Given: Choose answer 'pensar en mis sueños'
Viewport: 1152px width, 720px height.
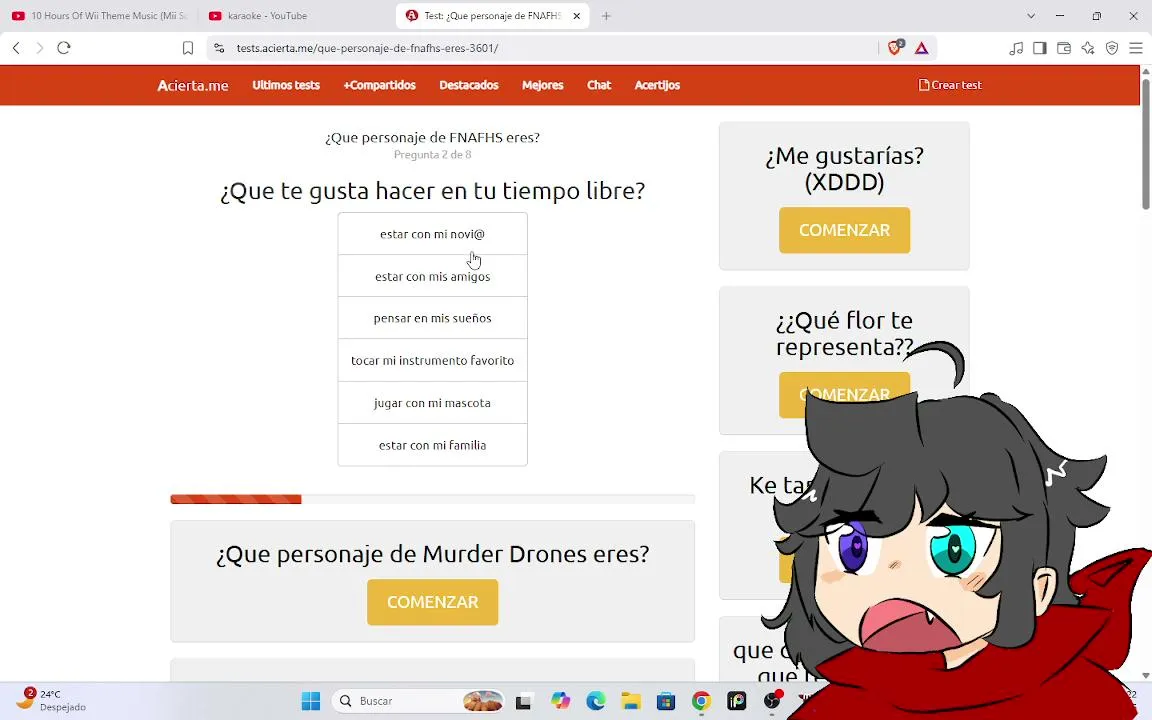Looking at the screenshot, I should (x=433, y=318).
